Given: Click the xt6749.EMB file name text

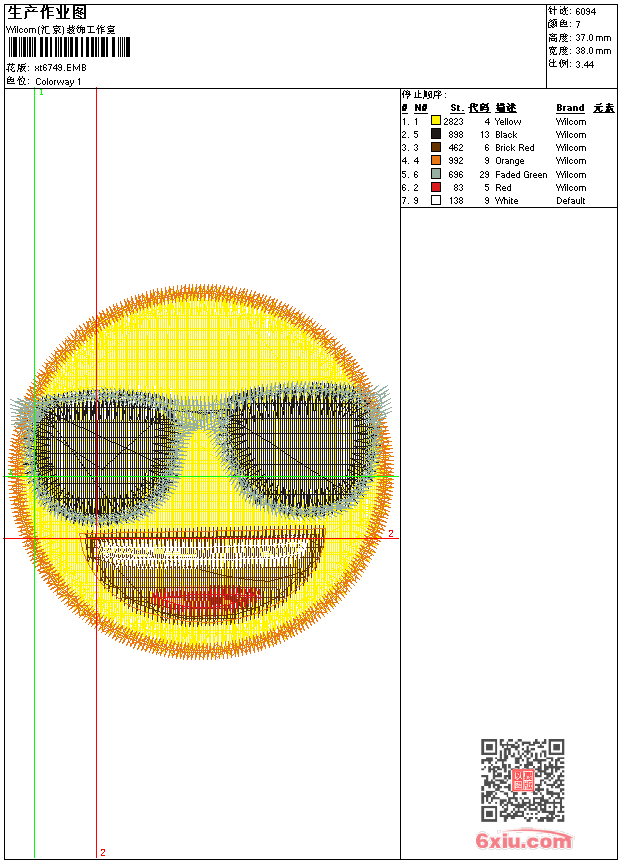Looking at the screenshot, I should [60, 68].
